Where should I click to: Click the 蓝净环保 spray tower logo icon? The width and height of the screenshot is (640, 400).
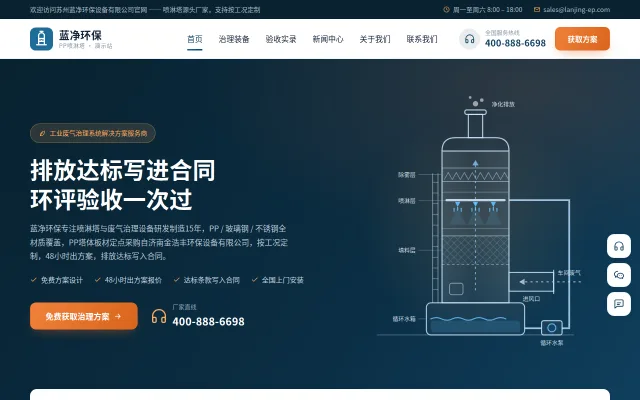[x=41, y=39]
